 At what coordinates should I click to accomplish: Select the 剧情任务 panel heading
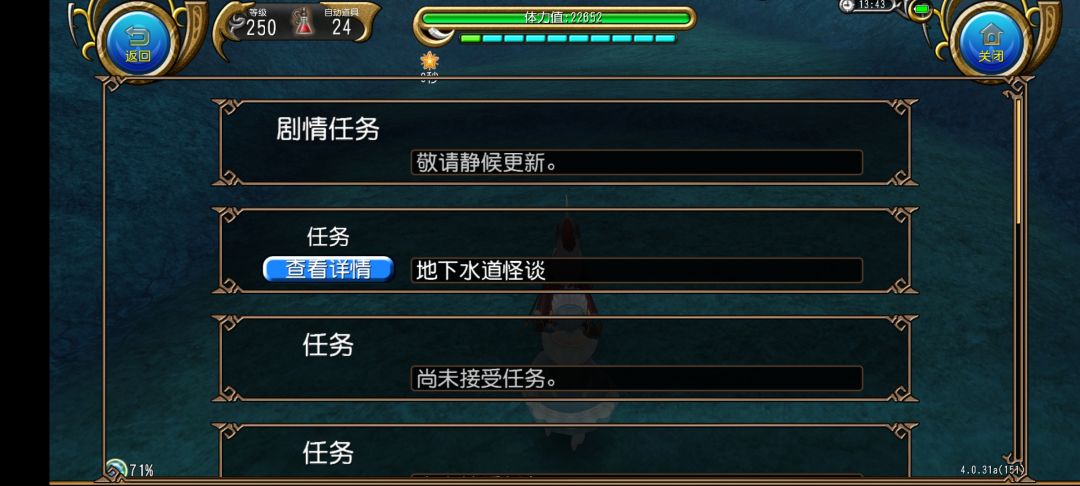coord(328,129)
